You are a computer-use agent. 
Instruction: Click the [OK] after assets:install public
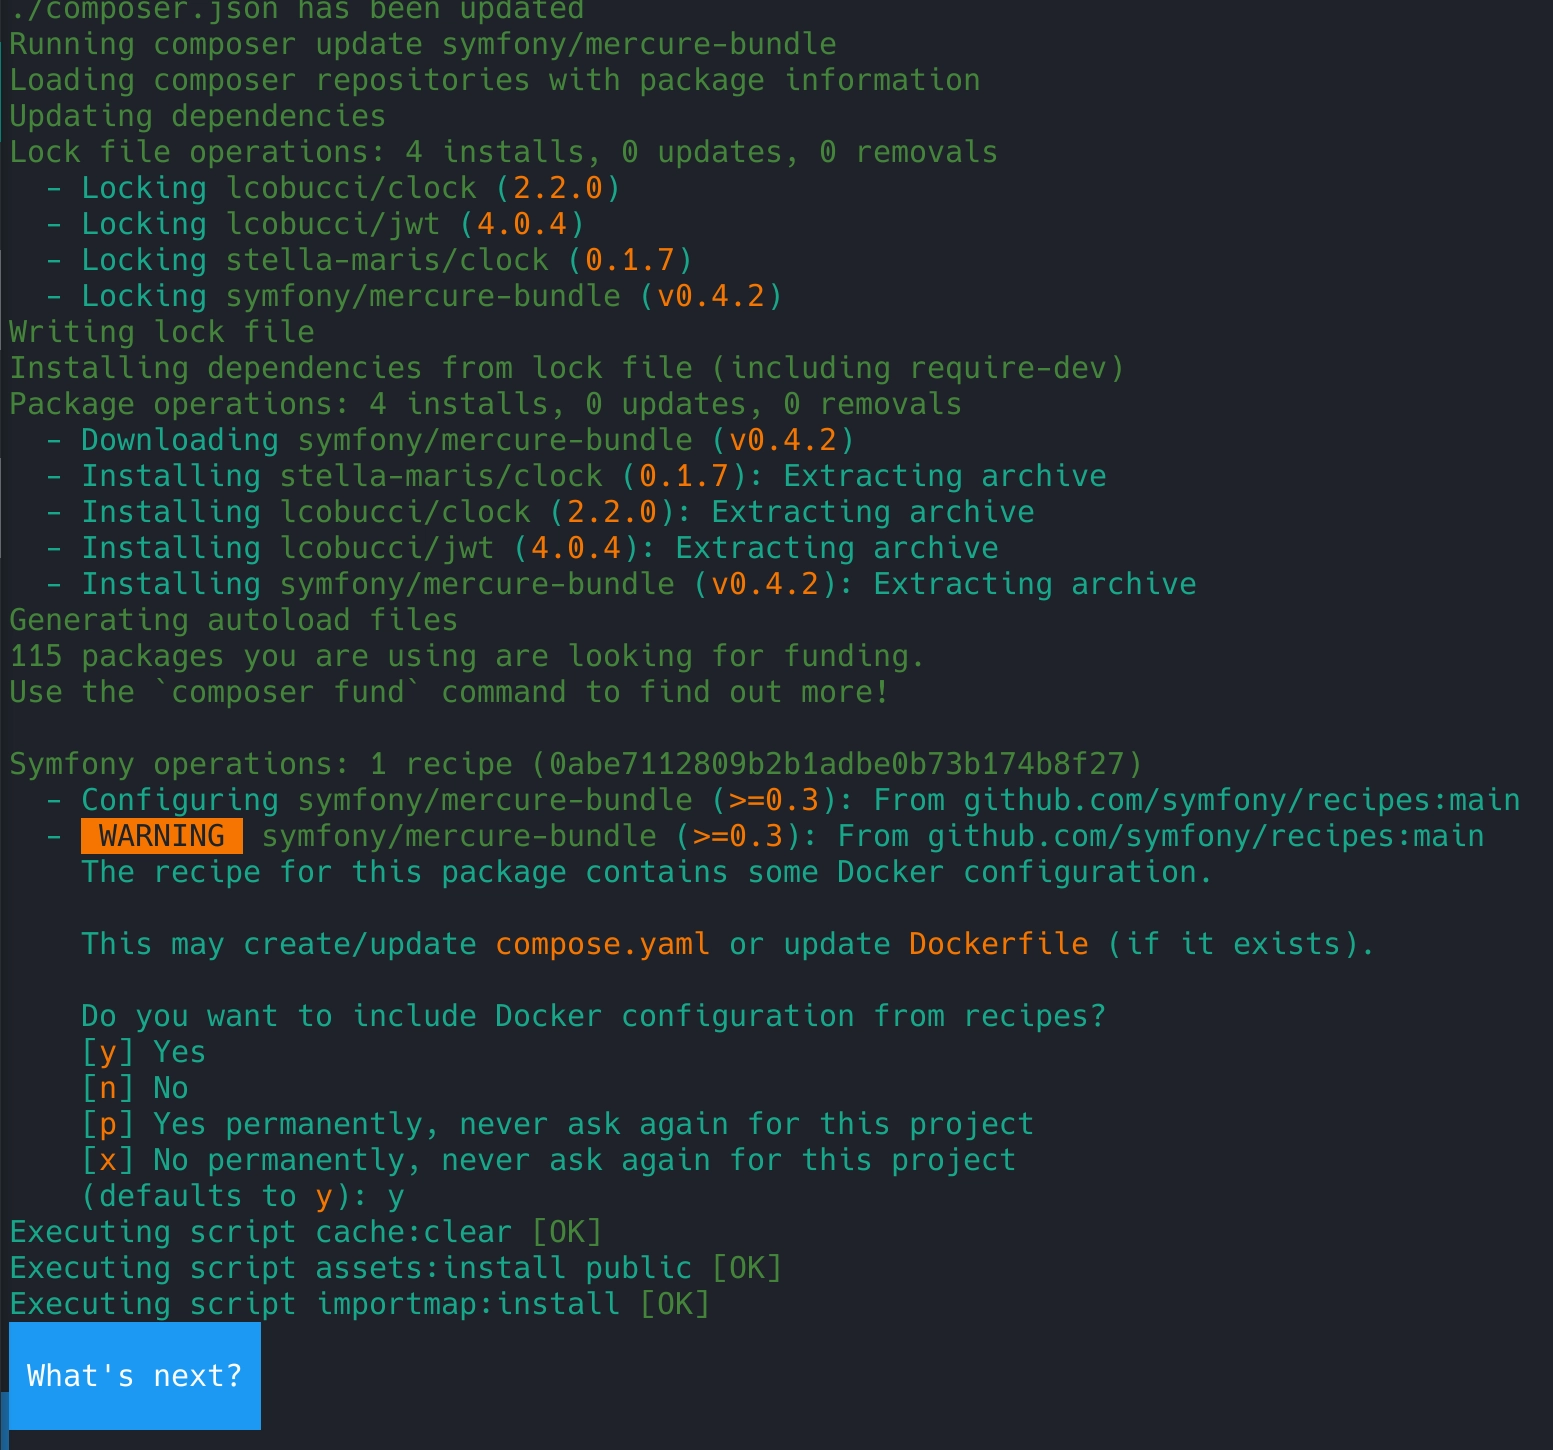pyautogui.click(x=747, y=1268)
